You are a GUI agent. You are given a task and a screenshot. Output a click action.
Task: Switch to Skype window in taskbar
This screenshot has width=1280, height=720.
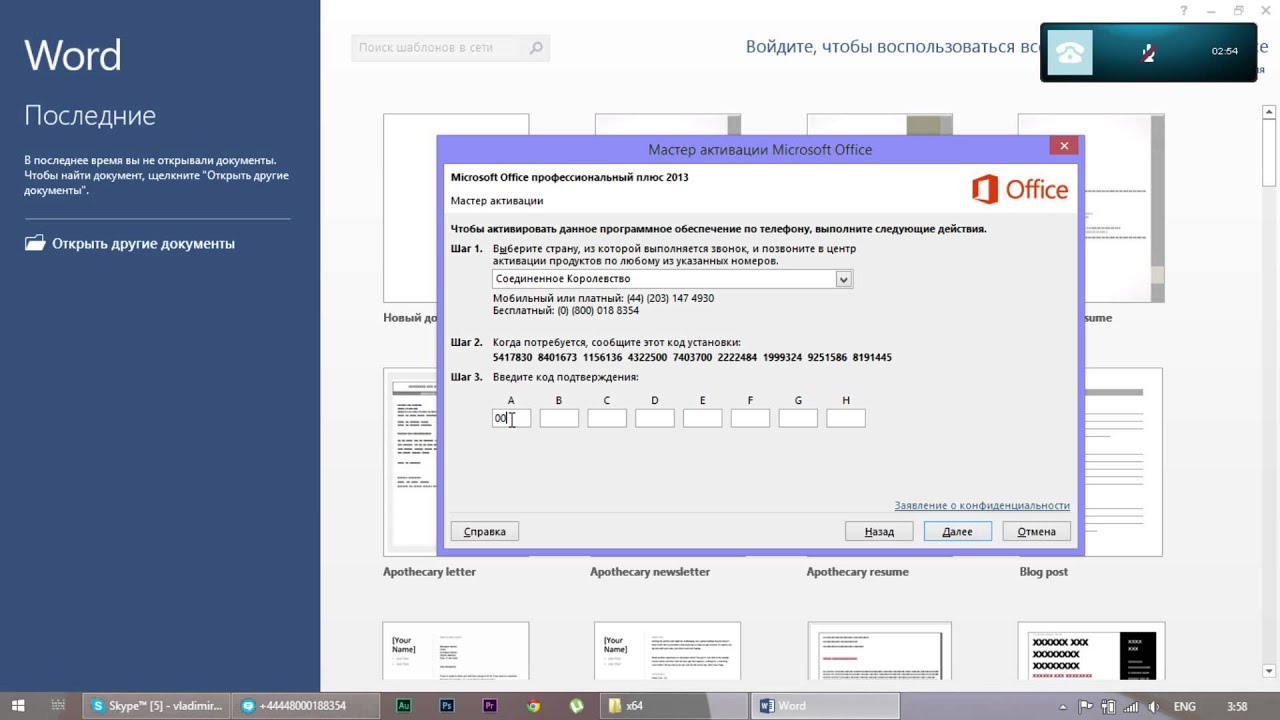[x=158, y=705]
